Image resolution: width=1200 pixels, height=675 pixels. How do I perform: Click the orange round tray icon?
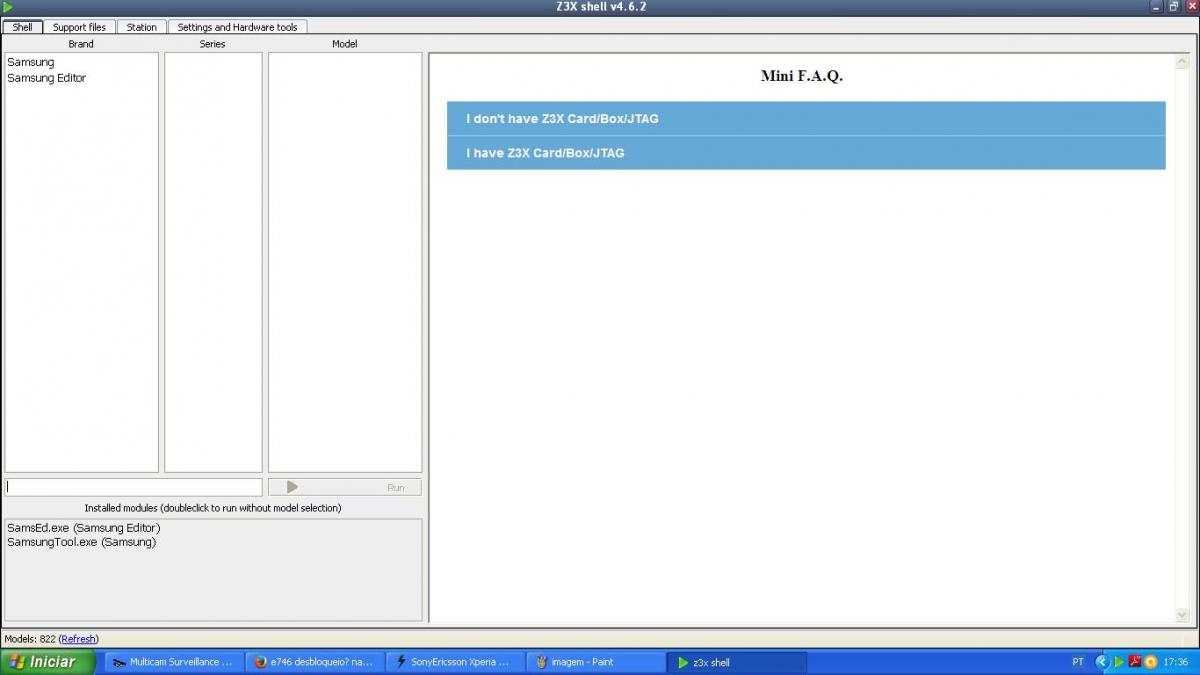point(1151,662)
